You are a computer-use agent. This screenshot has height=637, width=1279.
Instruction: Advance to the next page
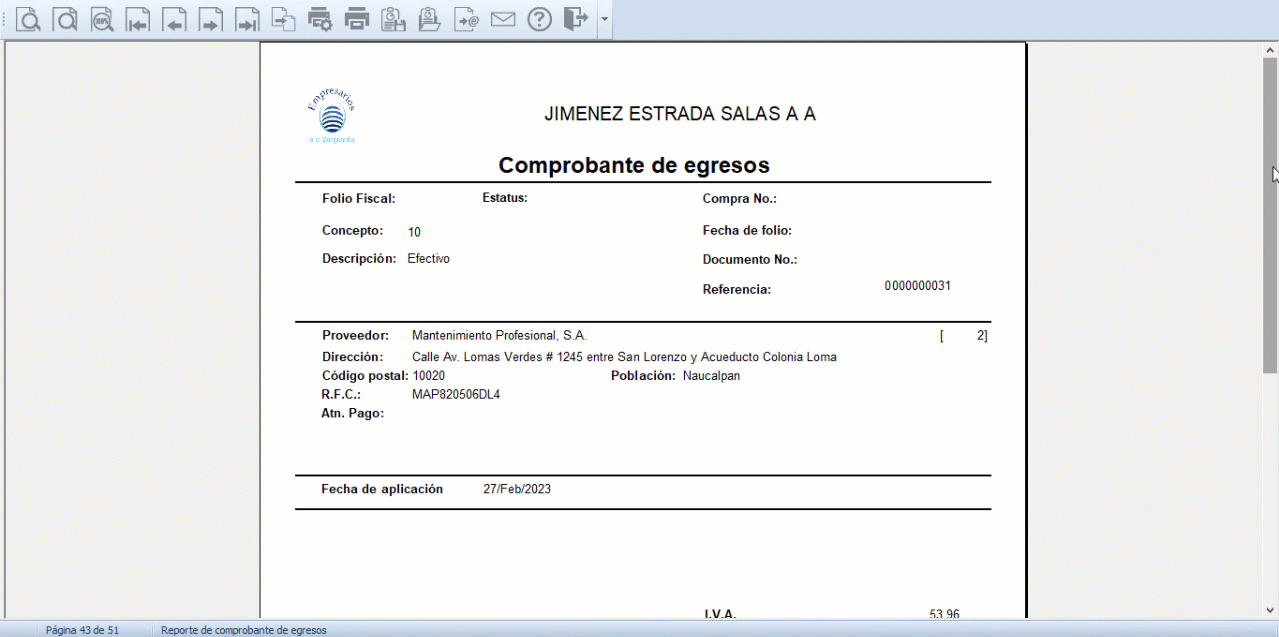[210, 19]
